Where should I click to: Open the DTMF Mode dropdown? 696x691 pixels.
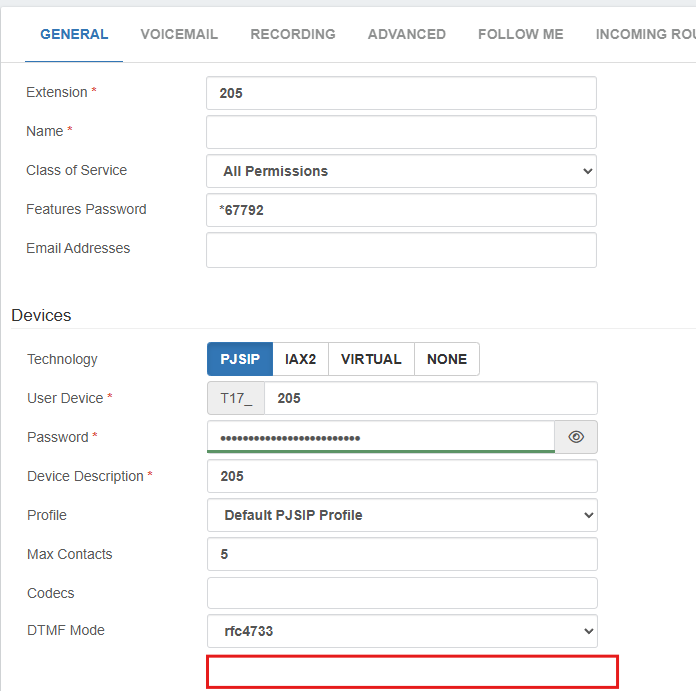(402, 632)
